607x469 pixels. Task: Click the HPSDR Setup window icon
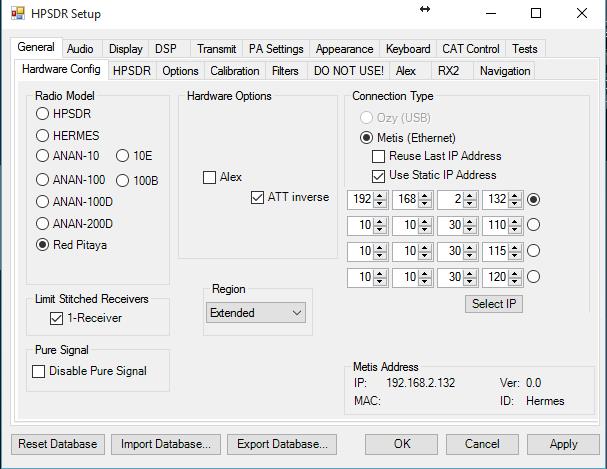point(18,13)
